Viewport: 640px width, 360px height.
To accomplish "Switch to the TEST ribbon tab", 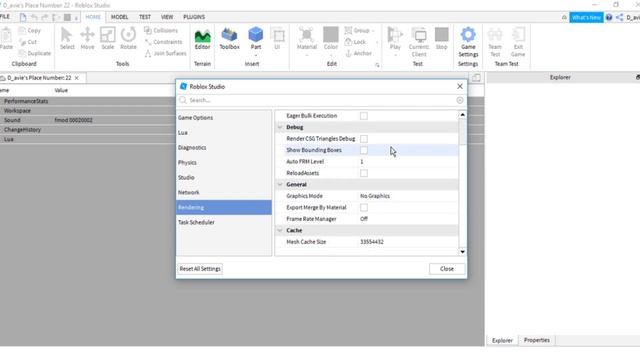I will 145,17.
